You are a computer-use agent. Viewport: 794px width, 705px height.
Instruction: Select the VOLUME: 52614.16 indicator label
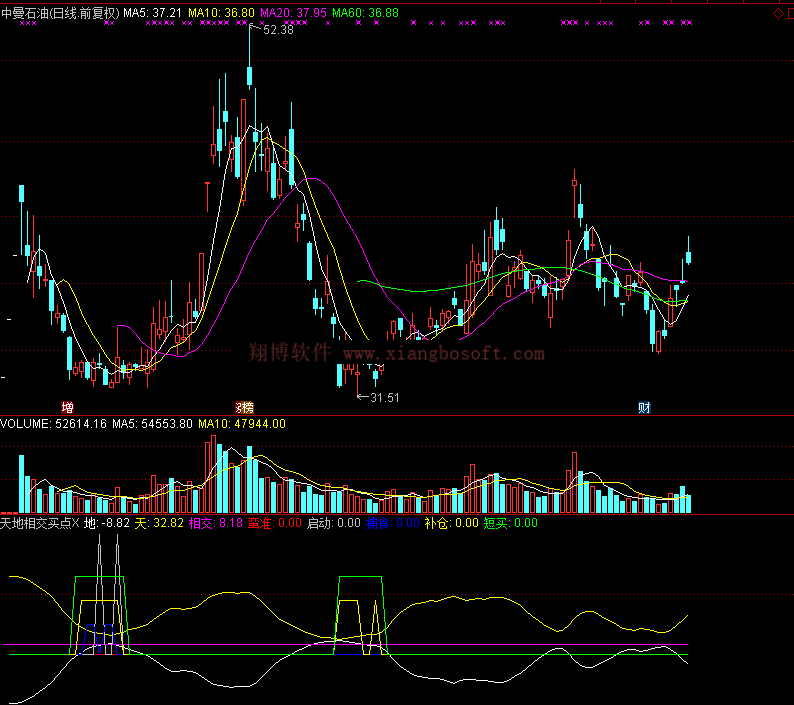pos(53,424)
